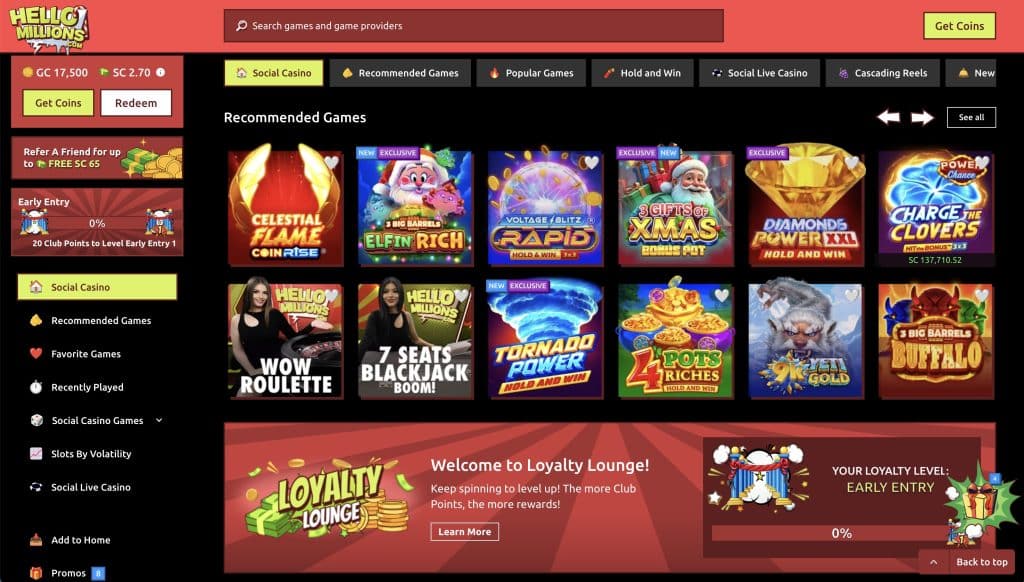Toggle favorite heart on Voltage Blitz Rapid
Screen dimensions: 1024x582
[592, 162]
